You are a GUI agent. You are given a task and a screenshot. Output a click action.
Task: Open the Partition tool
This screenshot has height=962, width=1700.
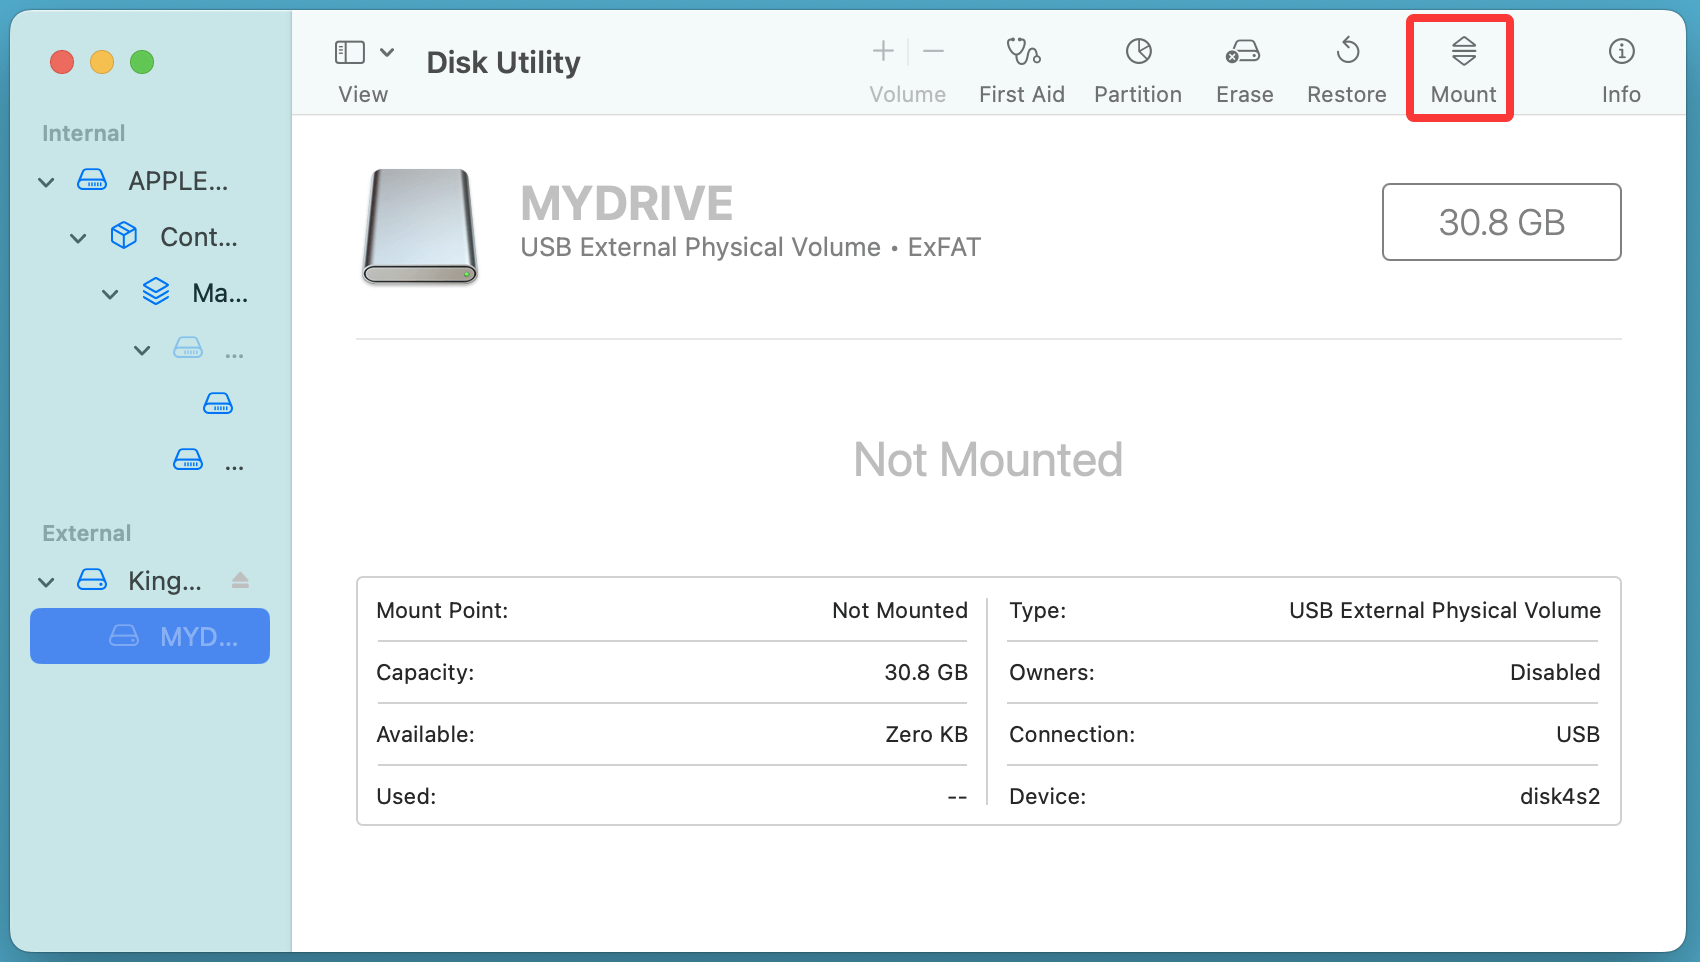[x=1137, y=68]
